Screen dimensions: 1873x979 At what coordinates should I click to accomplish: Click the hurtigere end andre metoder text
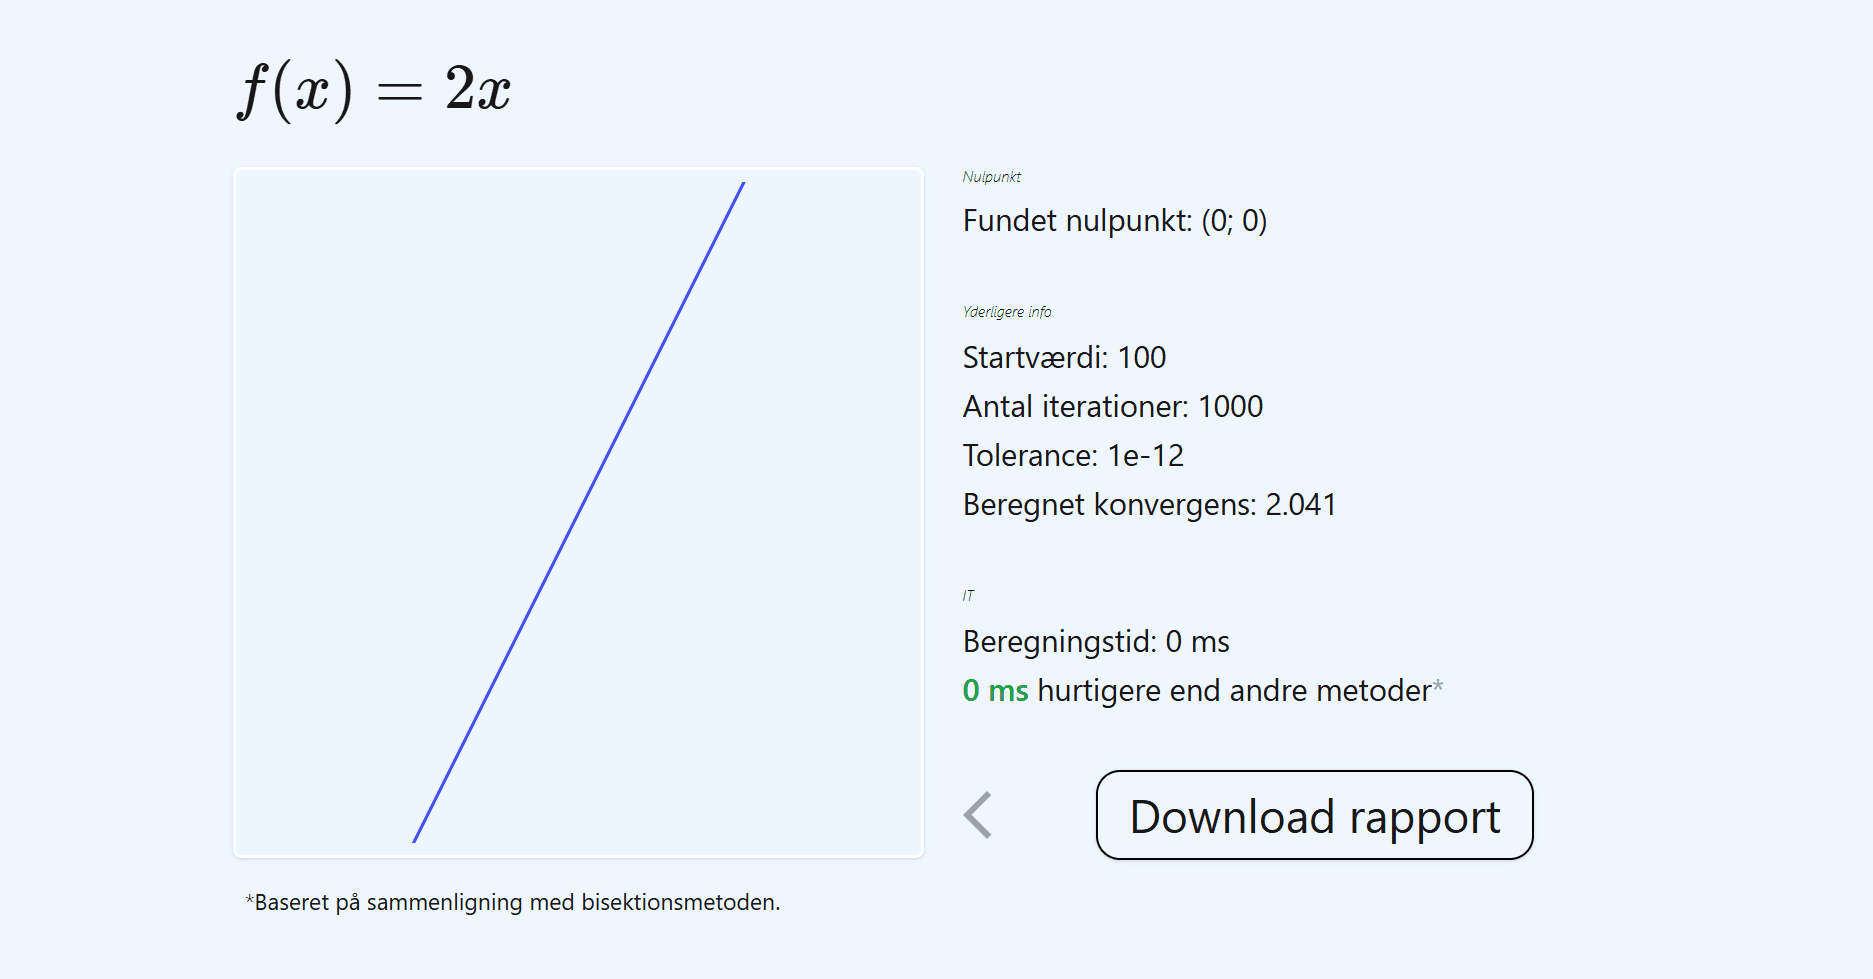click(x=1234, y=691)
